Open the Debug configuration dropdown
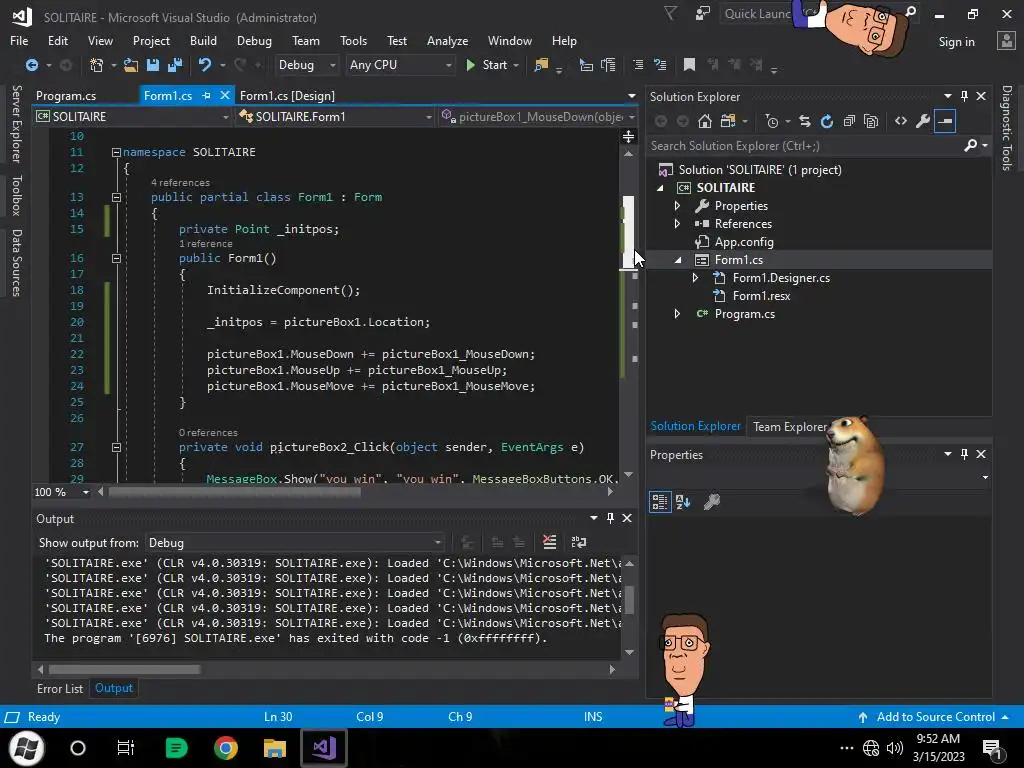This screenshot has height=768, width=1024. tap(332, 65)
